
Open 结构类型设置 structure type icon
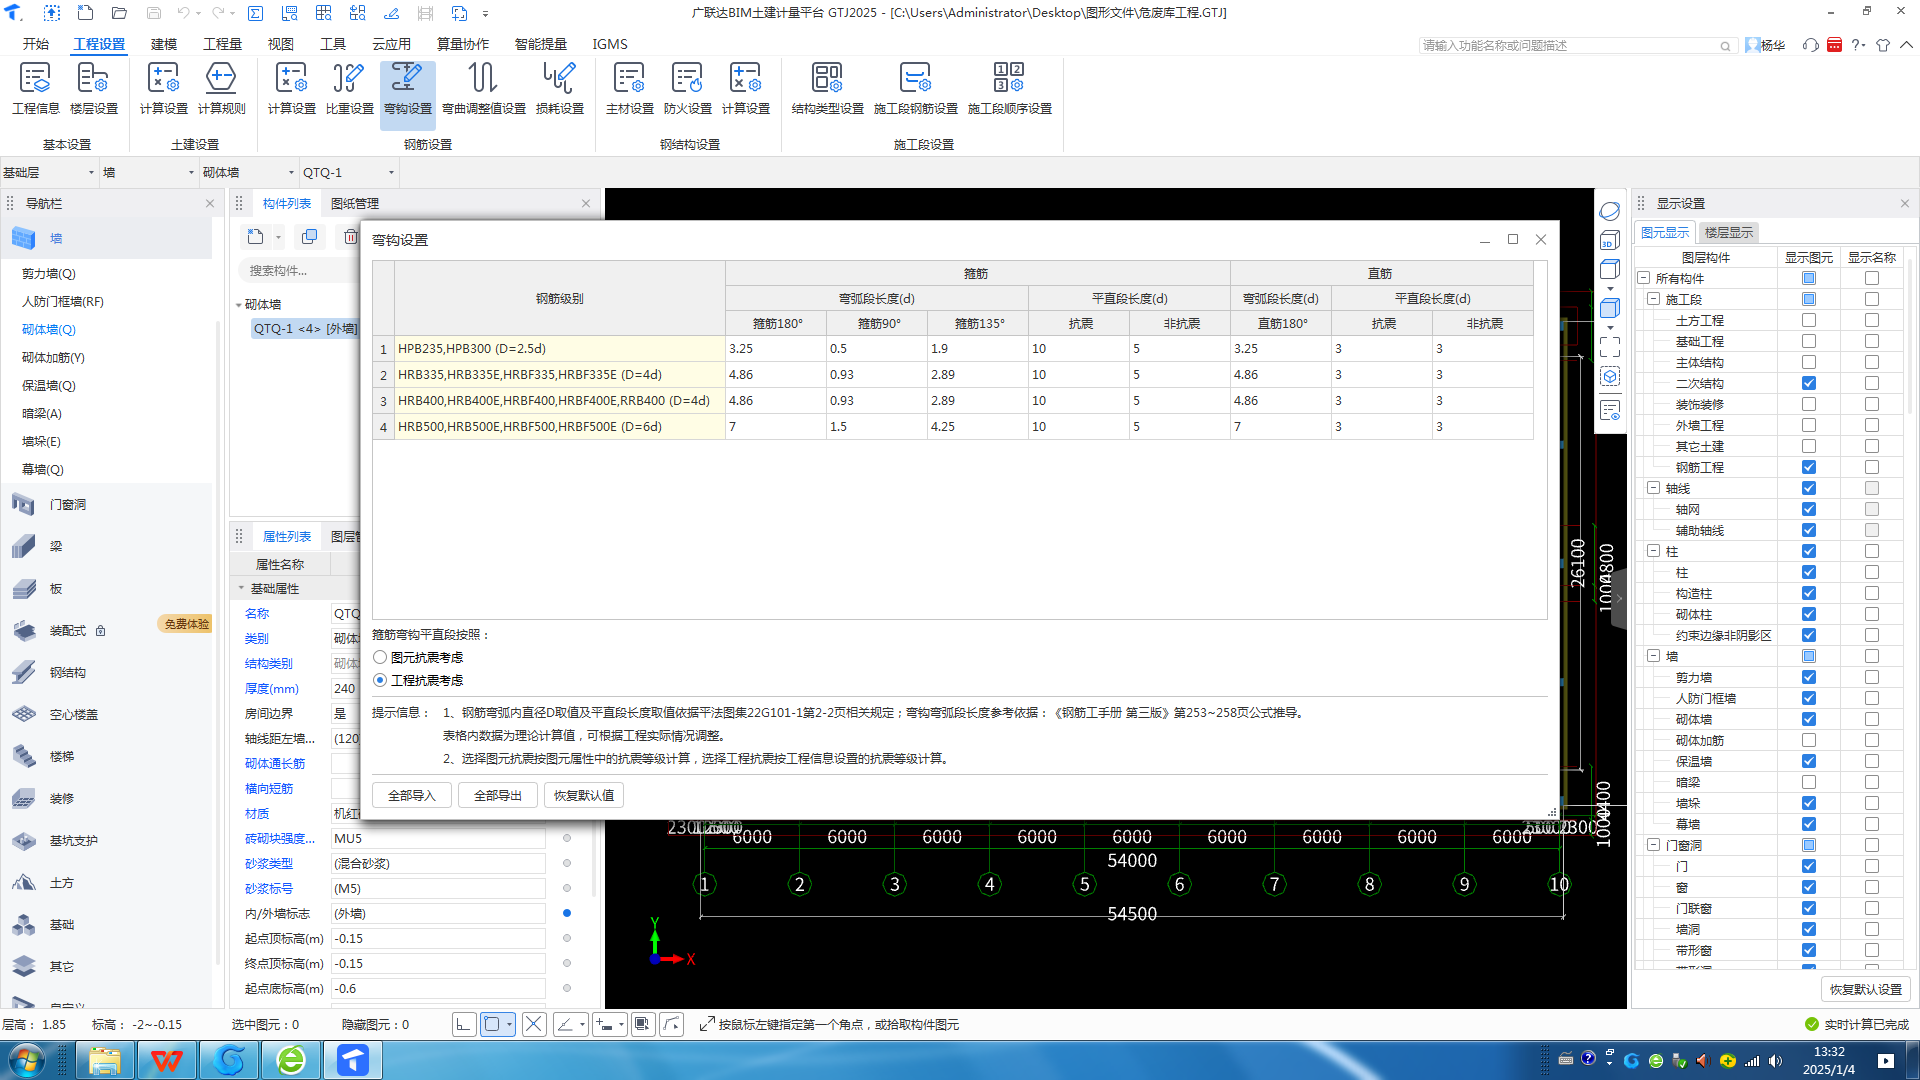point(827,88)
